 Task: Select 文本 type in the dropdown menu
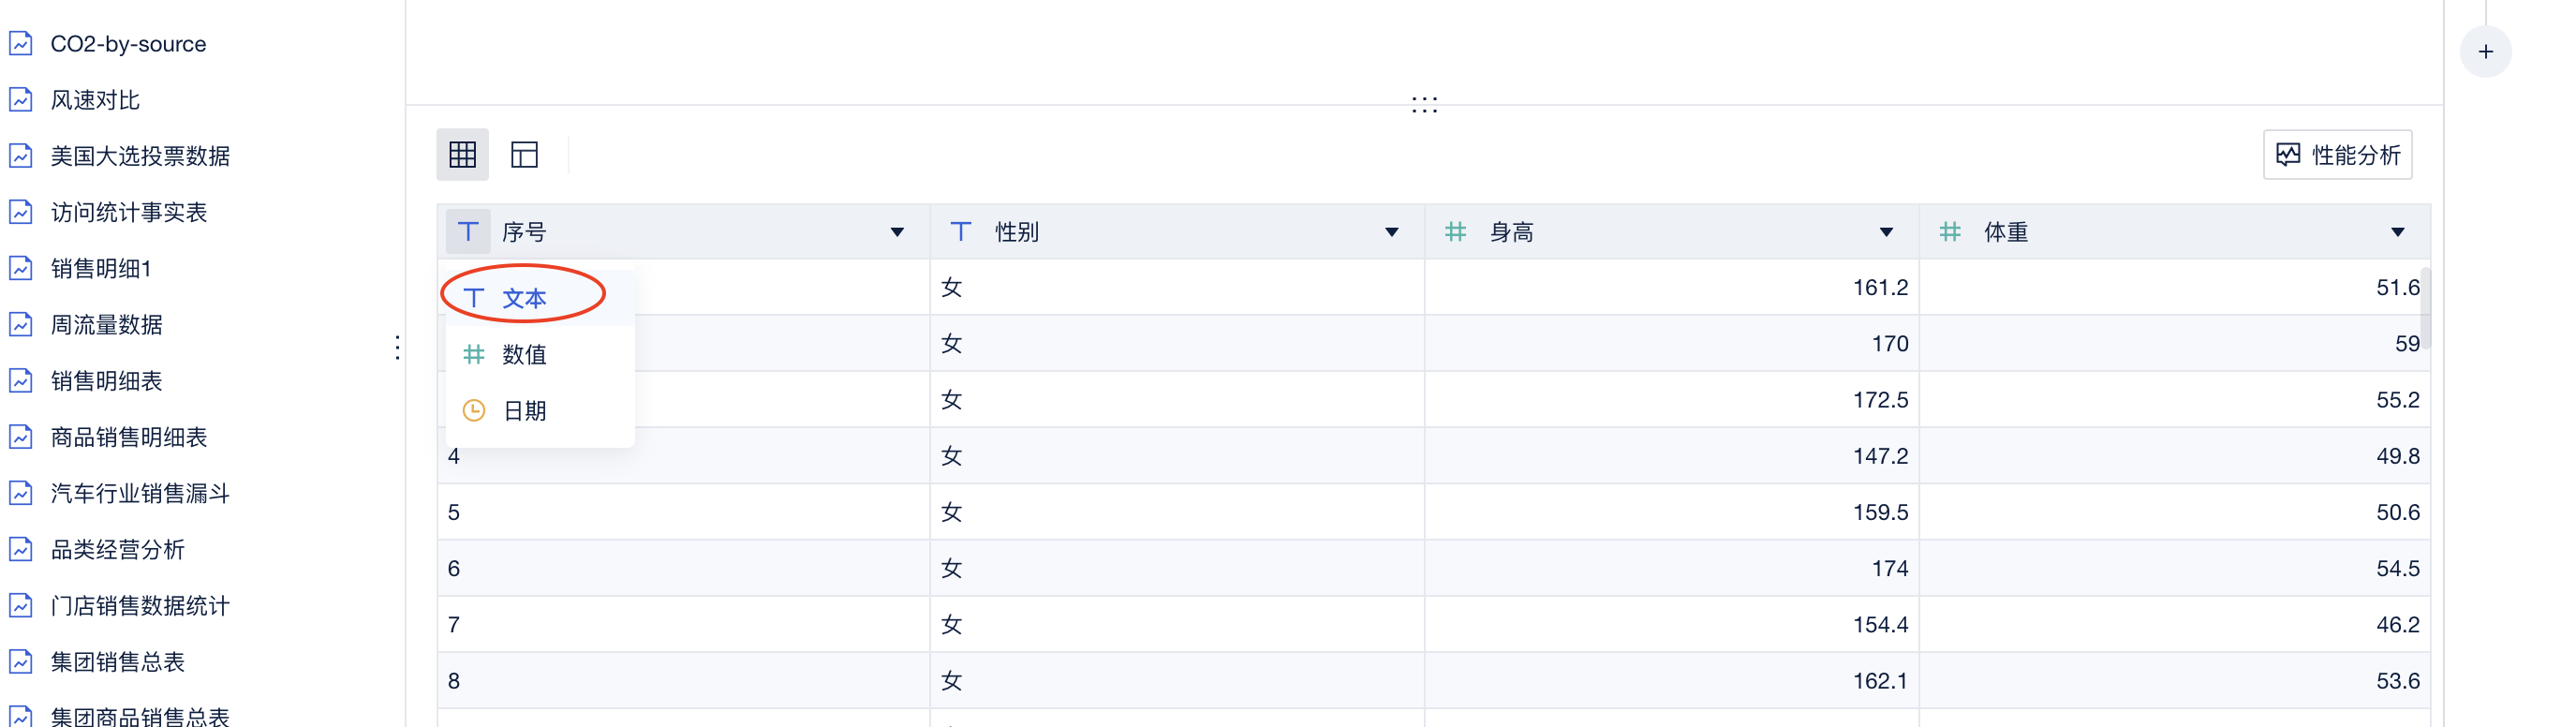[x=540, y=298]
